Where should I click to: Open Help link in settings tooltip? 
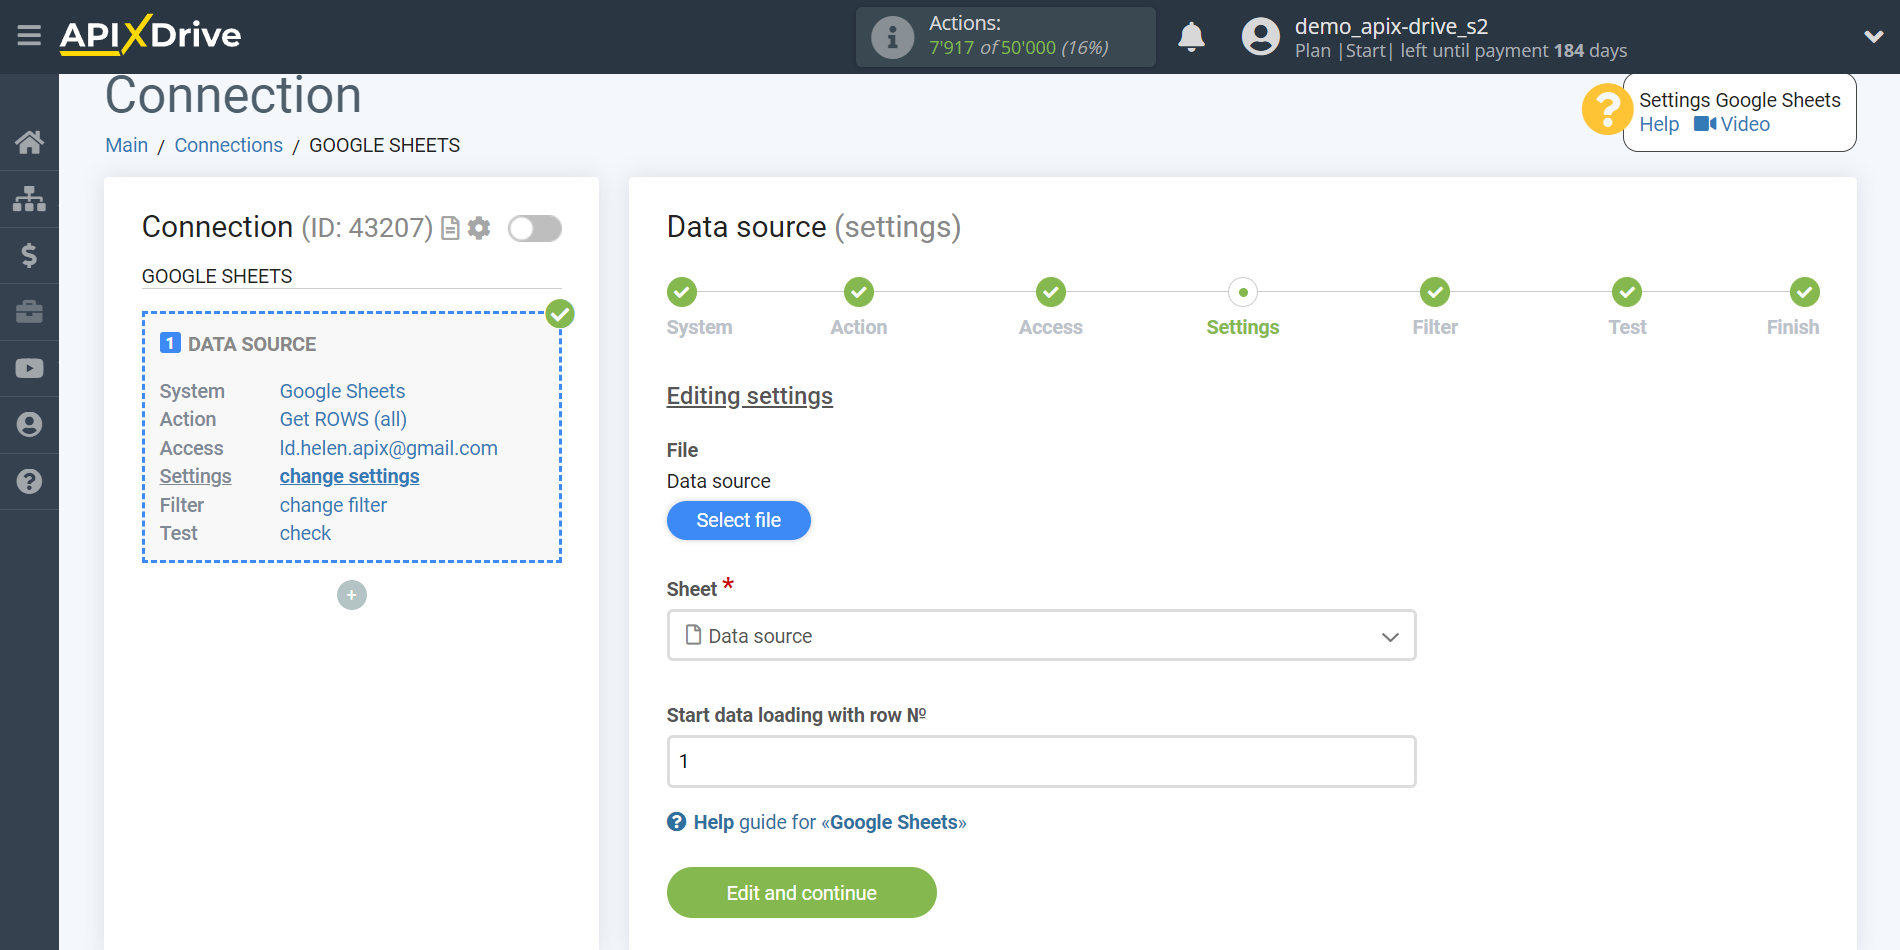[x=1659, y=124]
